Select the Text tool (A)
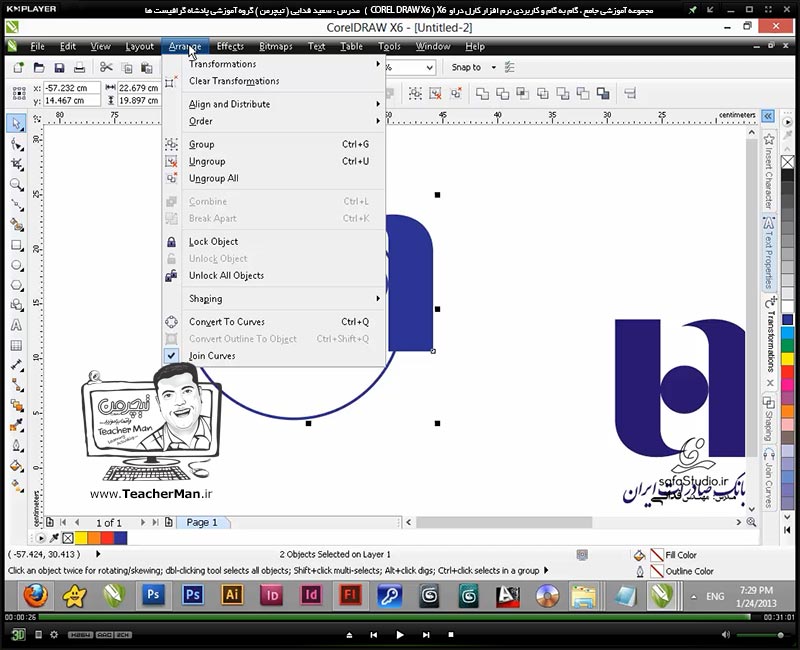This screenshot has height=650, width=800. click(x=16, y=325)
